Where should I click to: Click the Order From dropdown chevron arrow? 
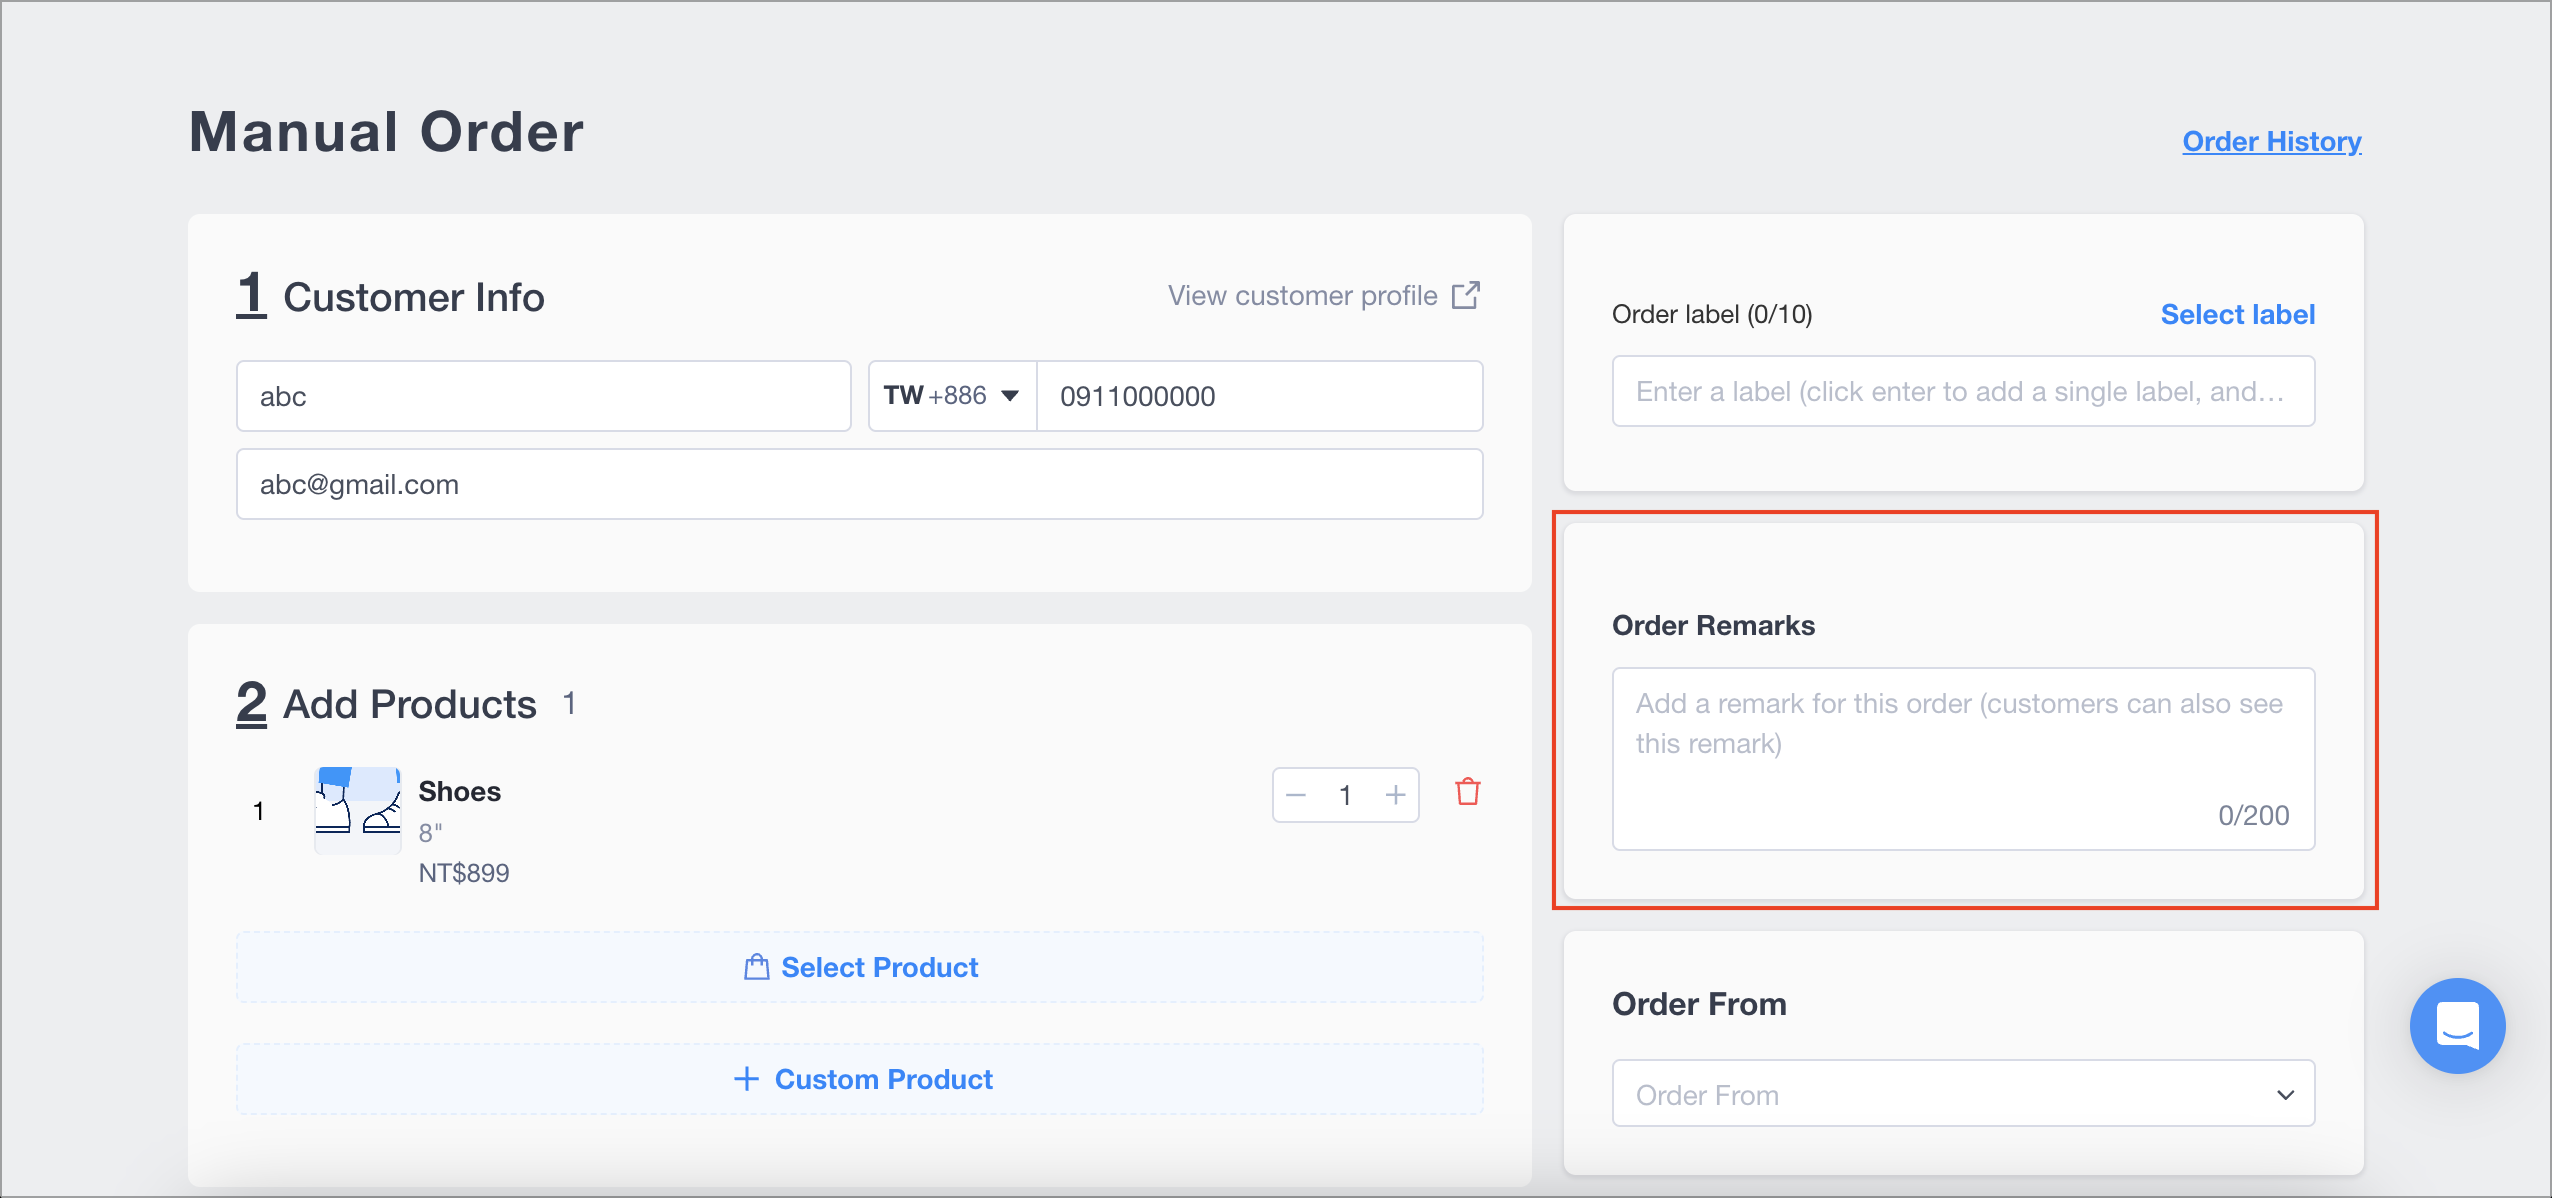pyautogui.click(x=2286, y=1095)
